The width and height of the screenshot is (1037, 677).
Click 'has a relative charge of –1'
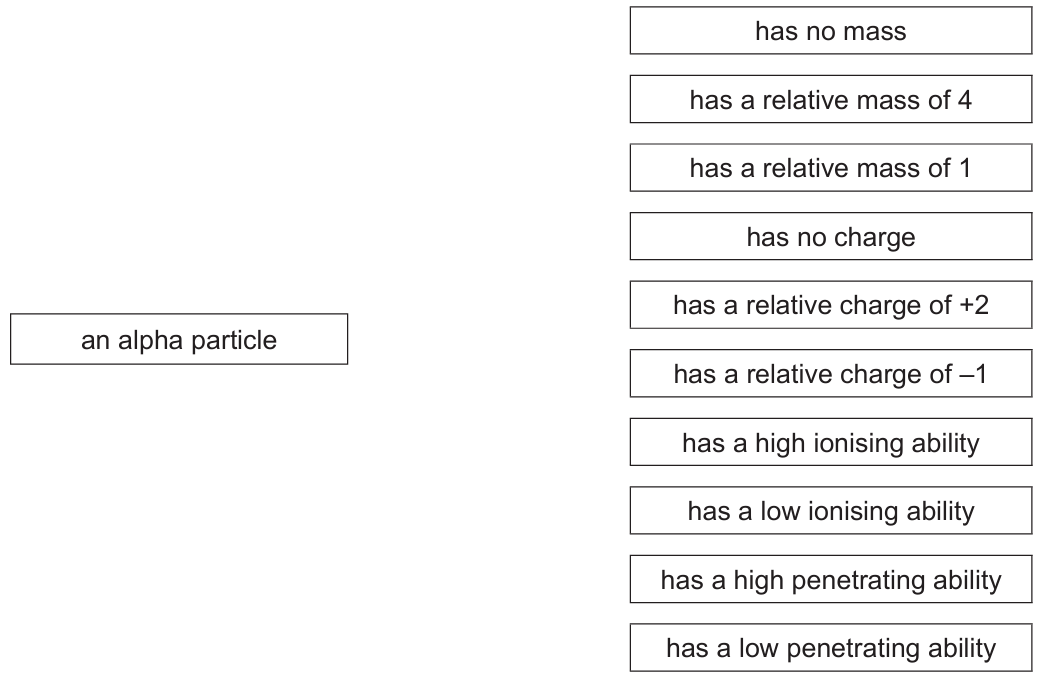point(831,374)
